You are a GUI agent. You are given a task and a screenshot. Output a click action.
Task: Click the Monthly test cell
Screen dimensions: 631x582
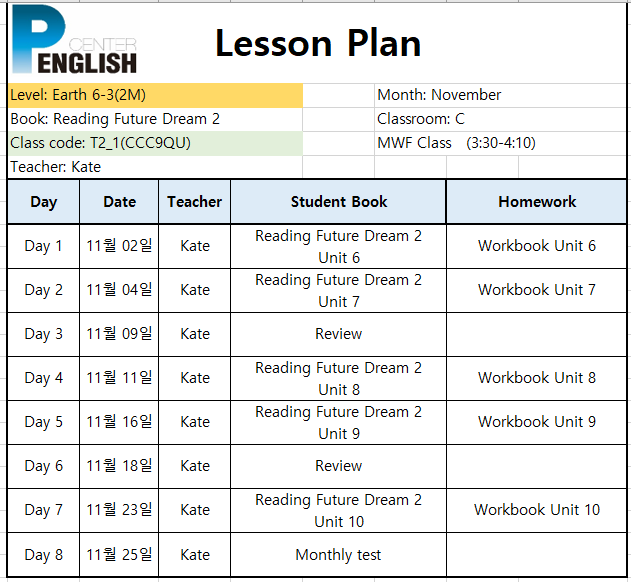point(338,555)
